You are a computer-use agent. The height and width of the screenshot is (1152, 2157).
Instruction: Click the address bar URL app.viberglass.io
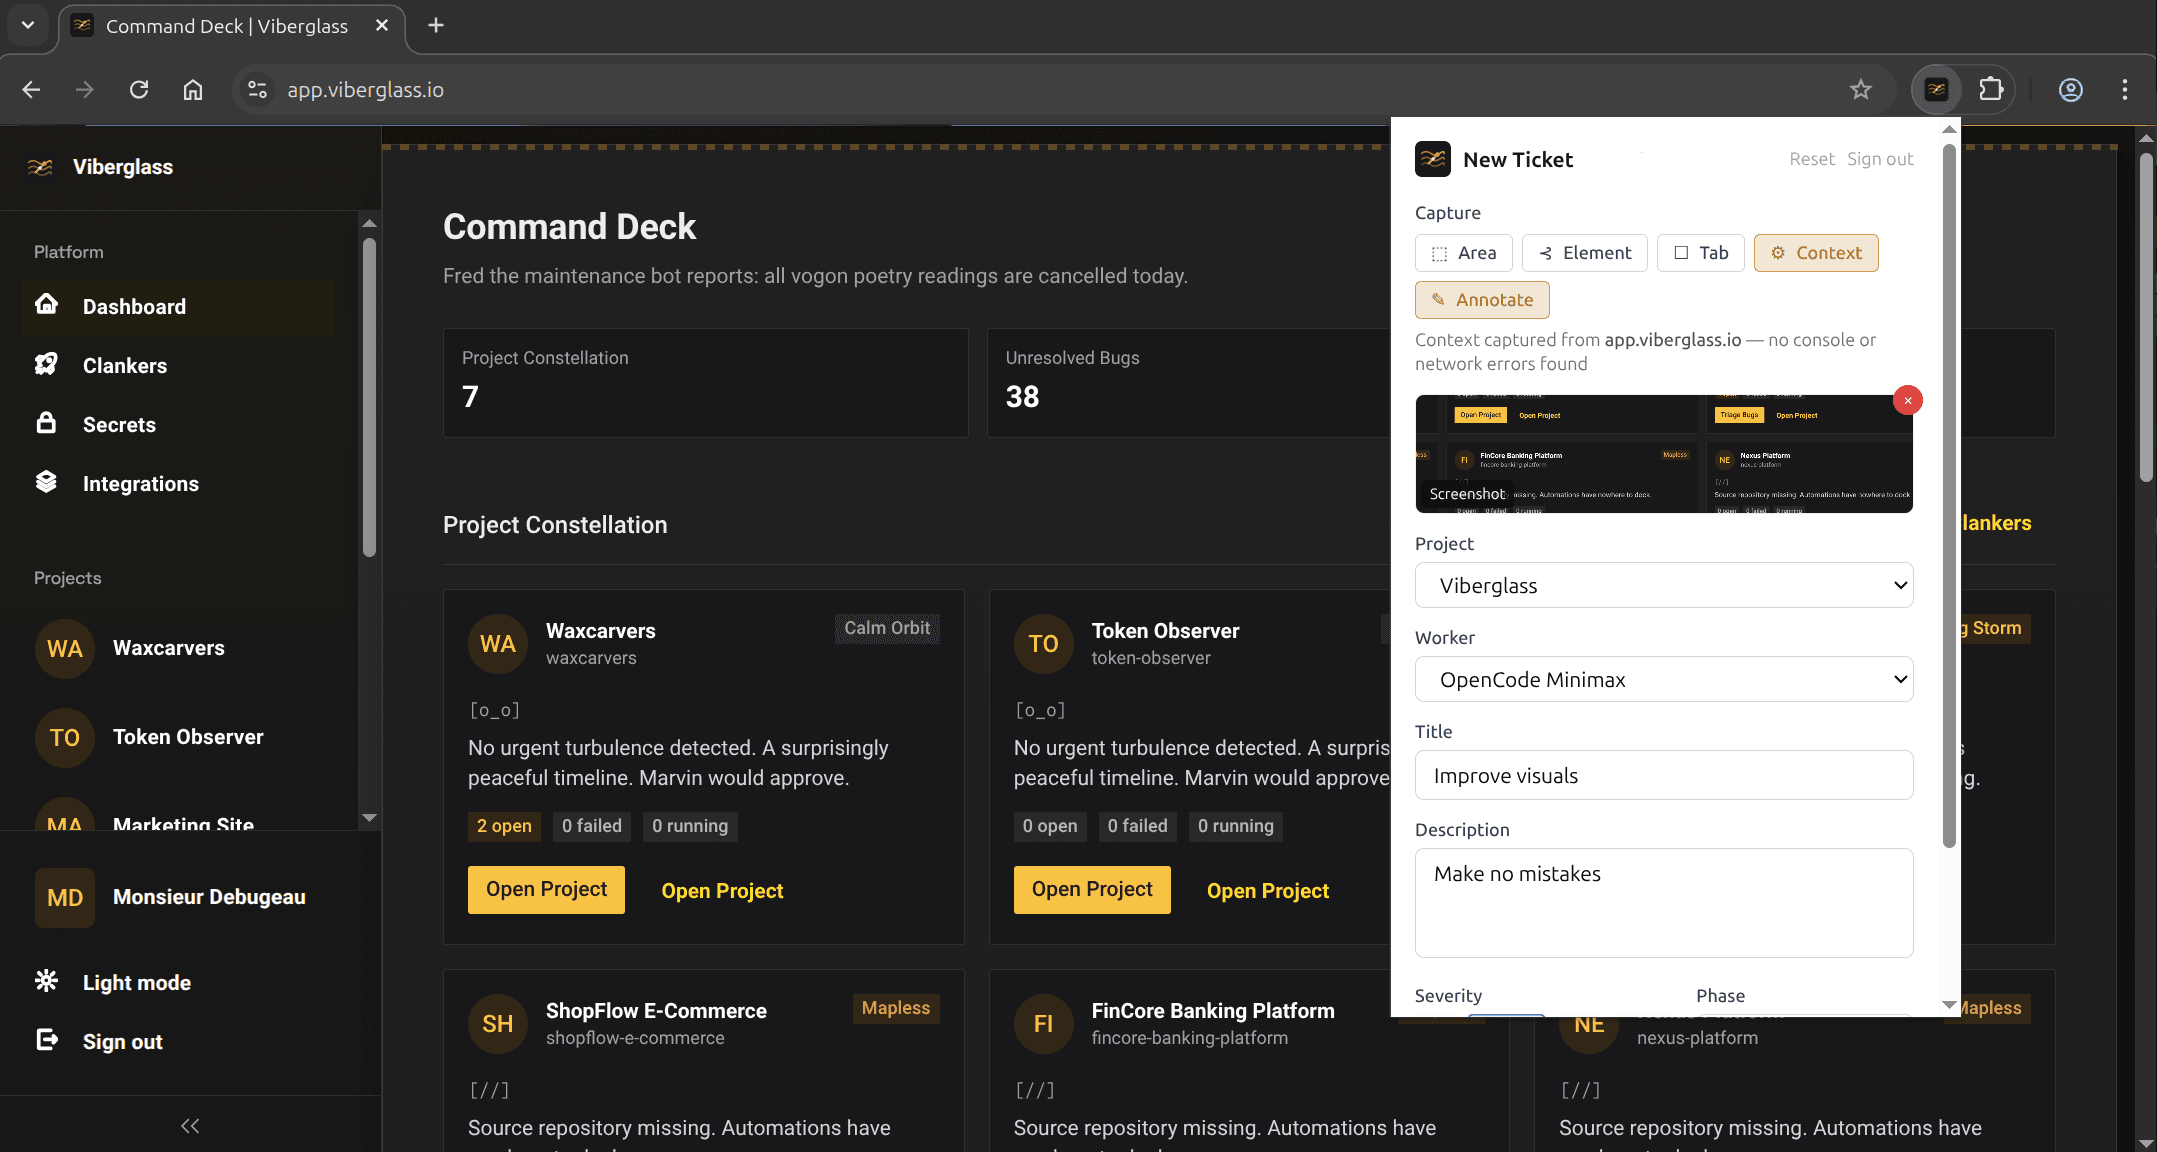[366, 90]
